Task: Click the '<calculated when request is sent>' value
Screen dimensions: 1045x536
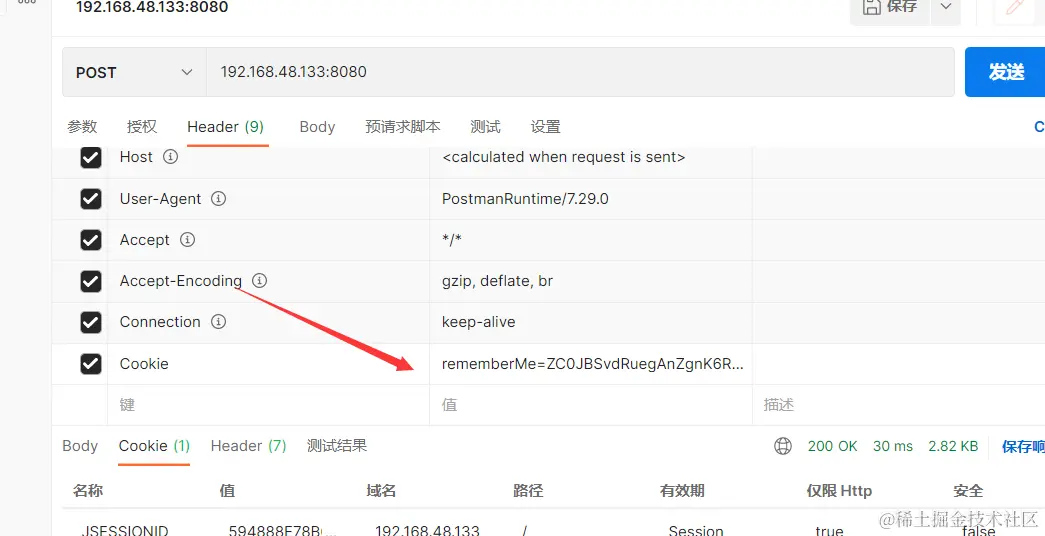Action: (x=563, y=157)
